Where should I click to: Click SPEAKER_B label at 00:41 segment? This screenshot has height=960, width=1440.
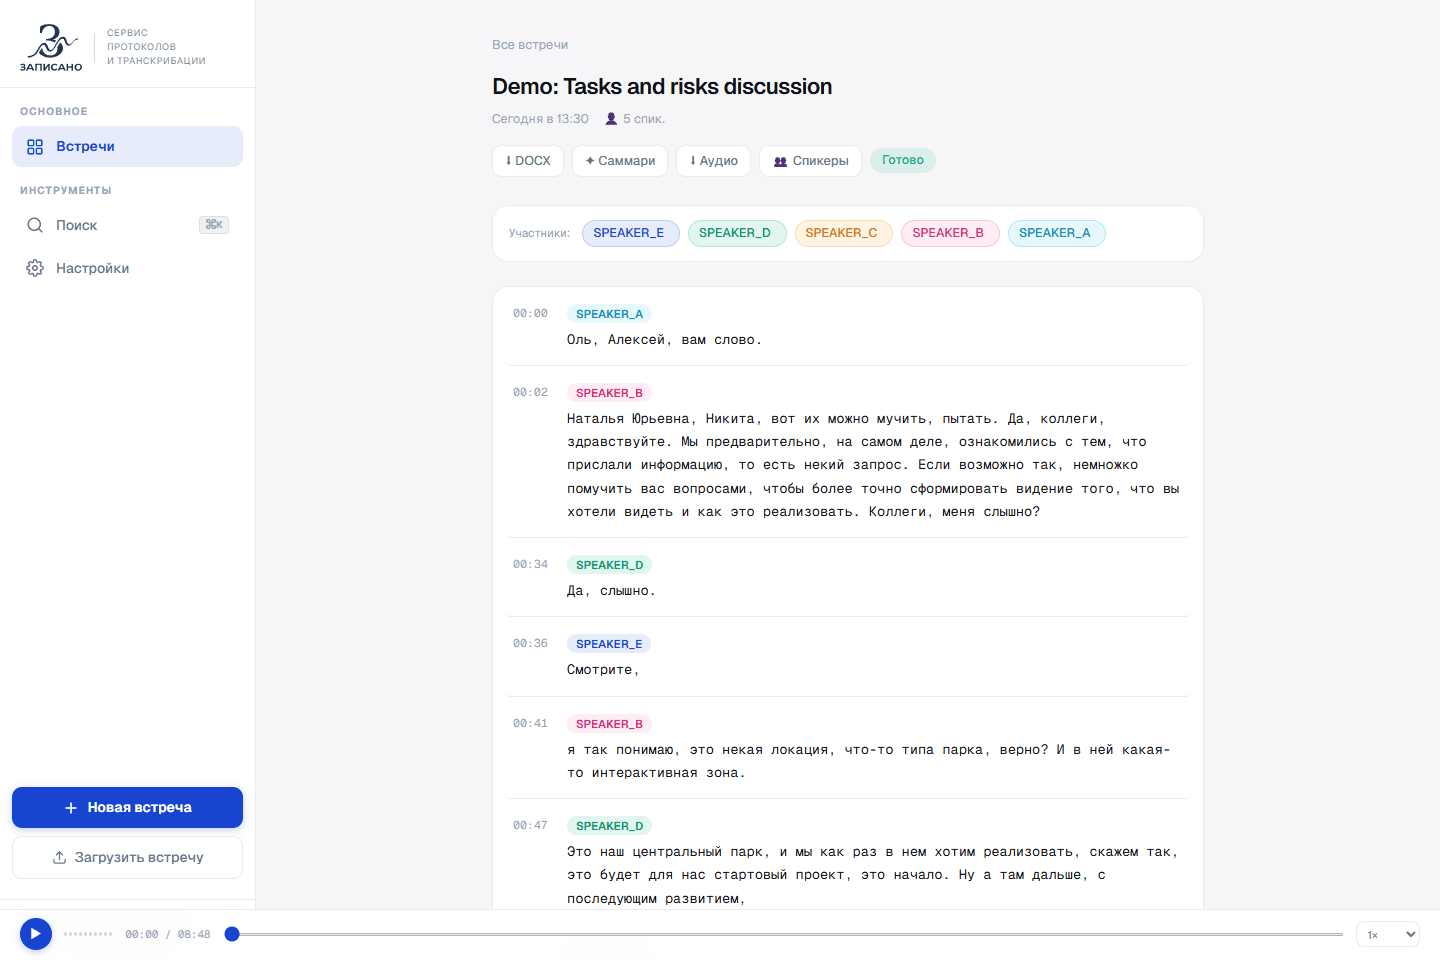pyautogui.click(x=609, y=724)
